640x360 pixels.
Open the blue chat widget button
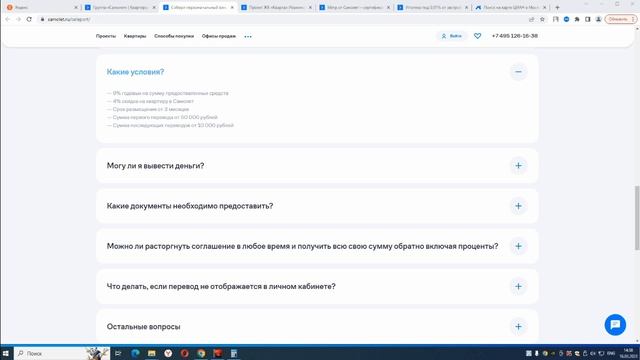615,324
